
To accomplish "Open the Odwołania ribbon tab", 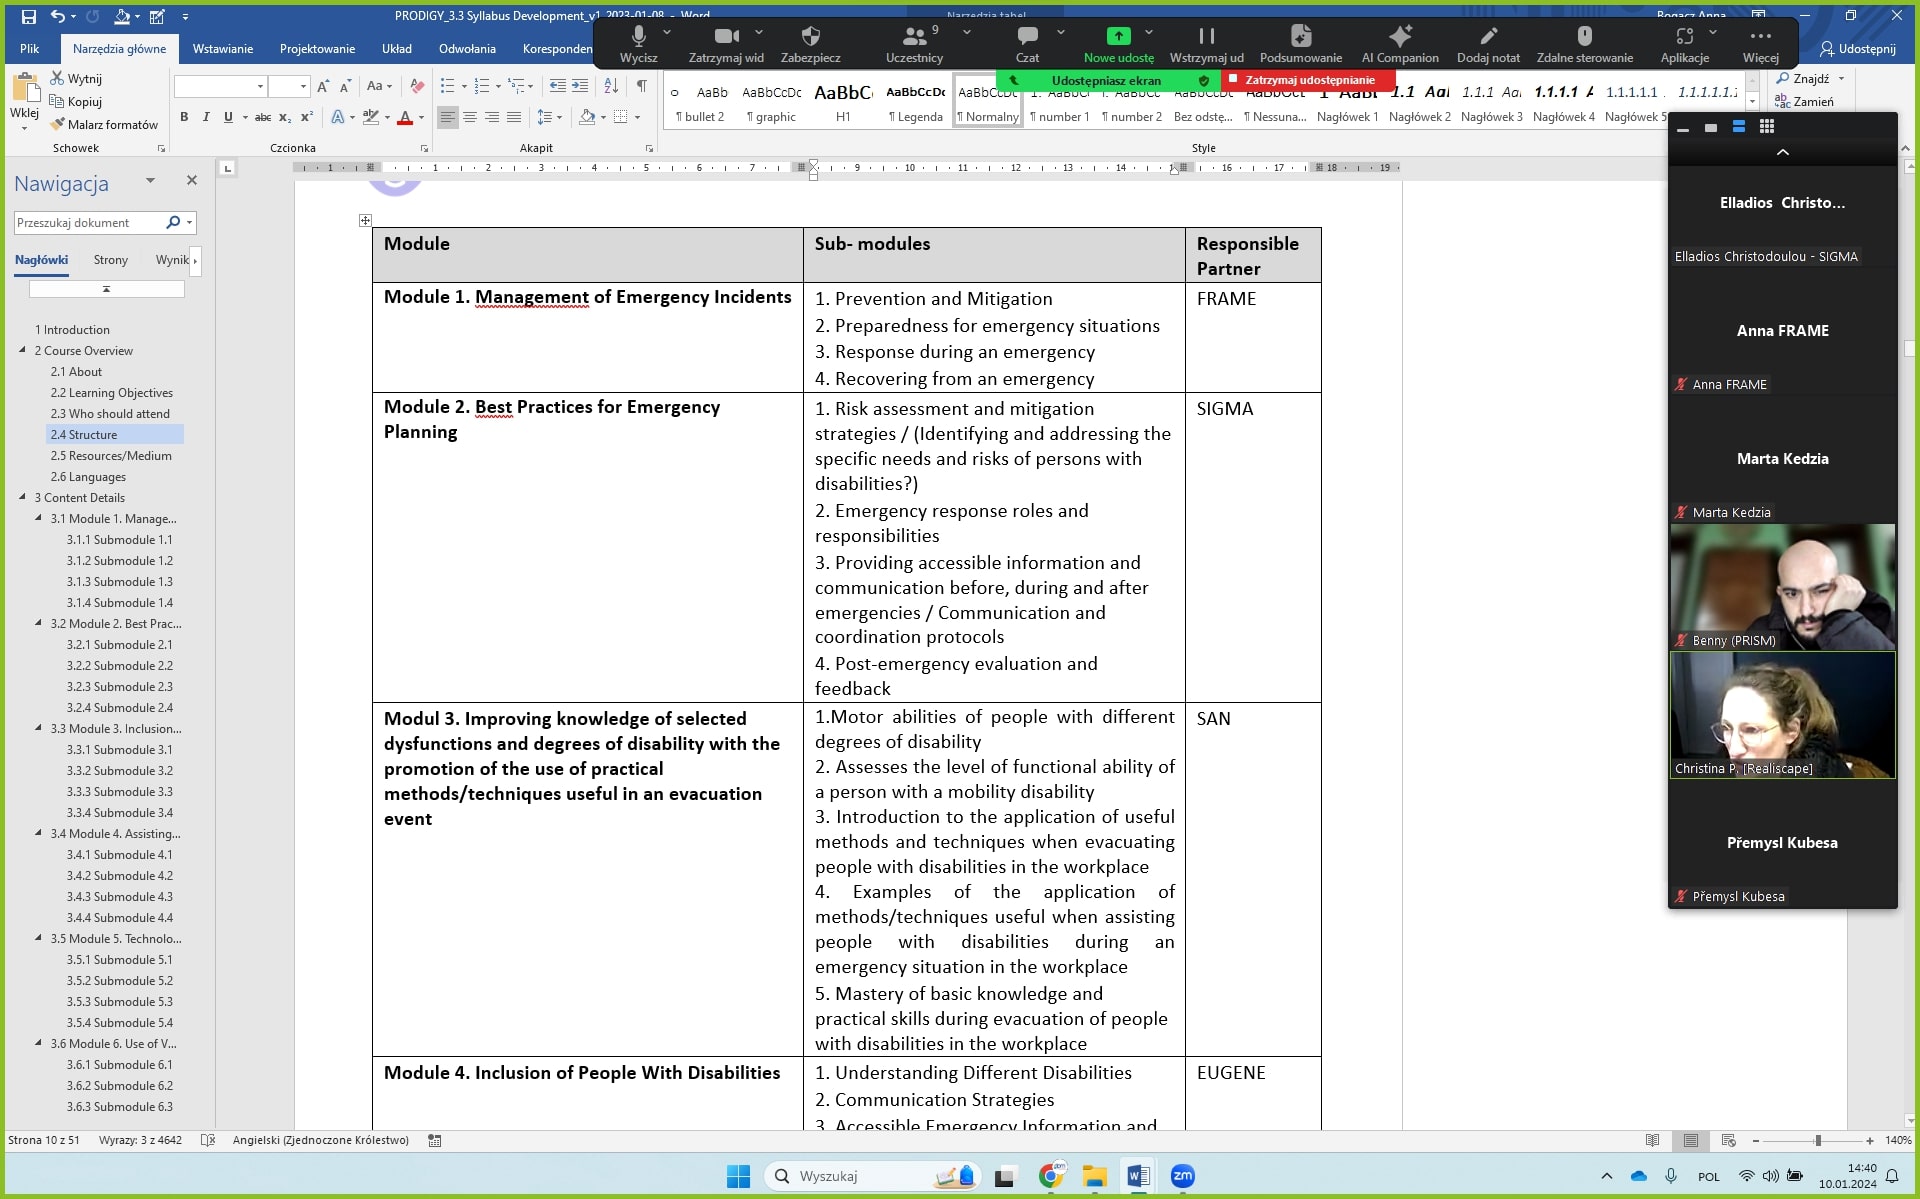I will tap(467, 48).
